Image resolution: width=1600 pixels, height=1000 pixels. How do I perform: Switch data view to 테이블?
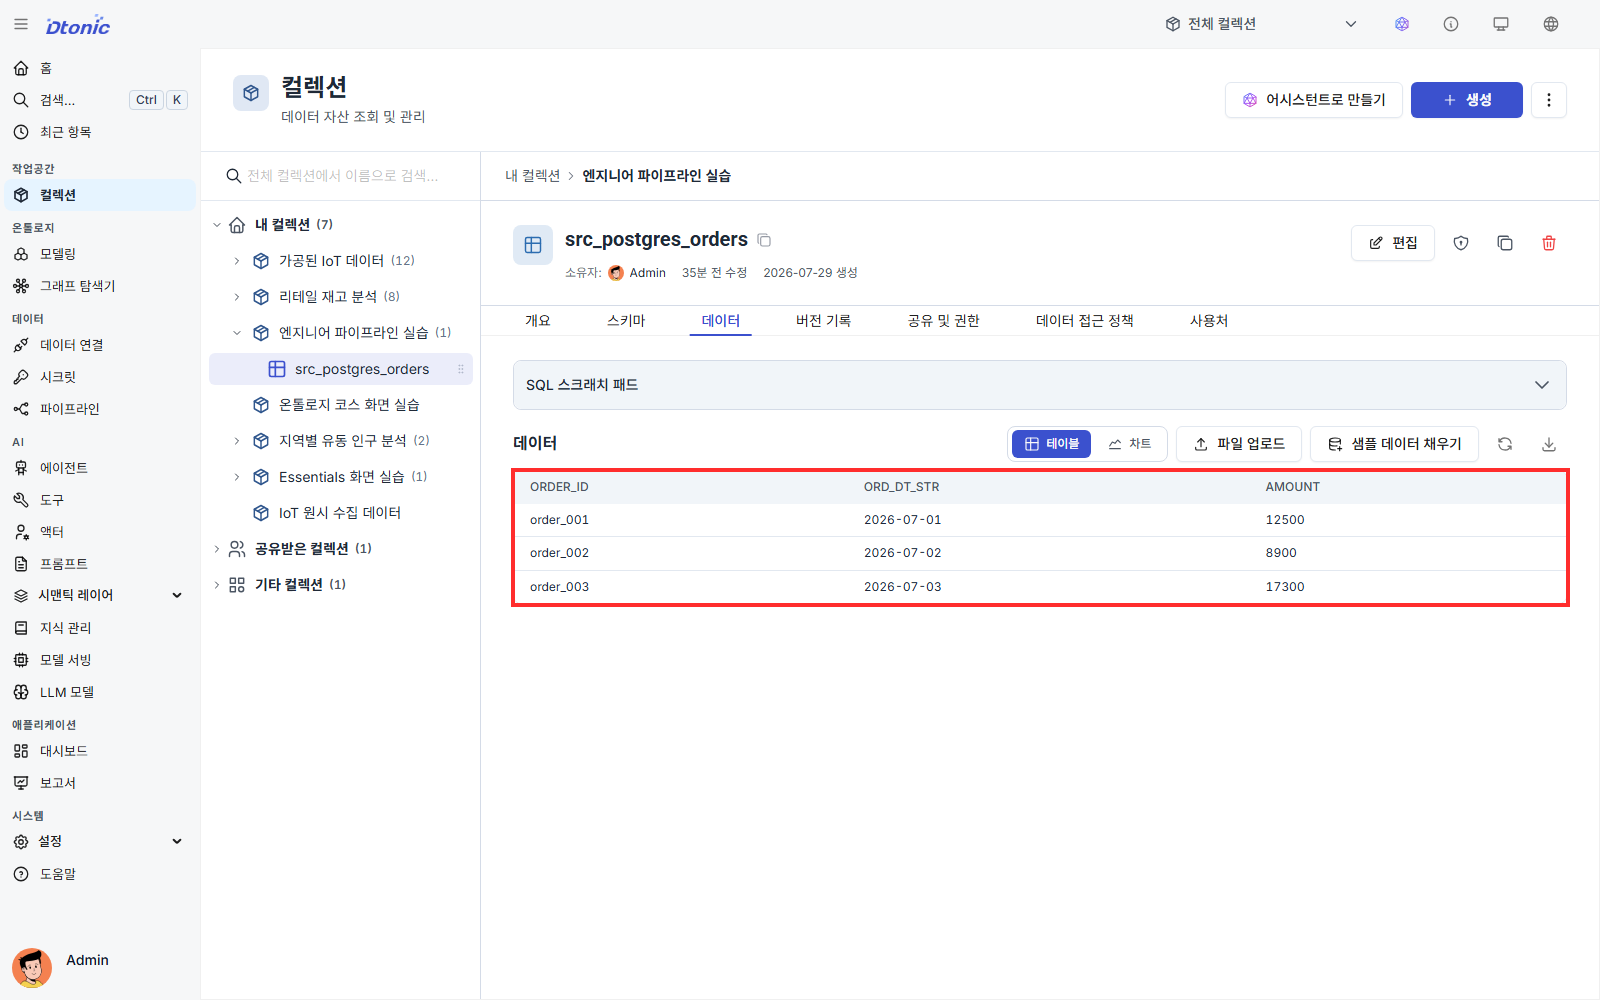click(x=1051, y=444)
